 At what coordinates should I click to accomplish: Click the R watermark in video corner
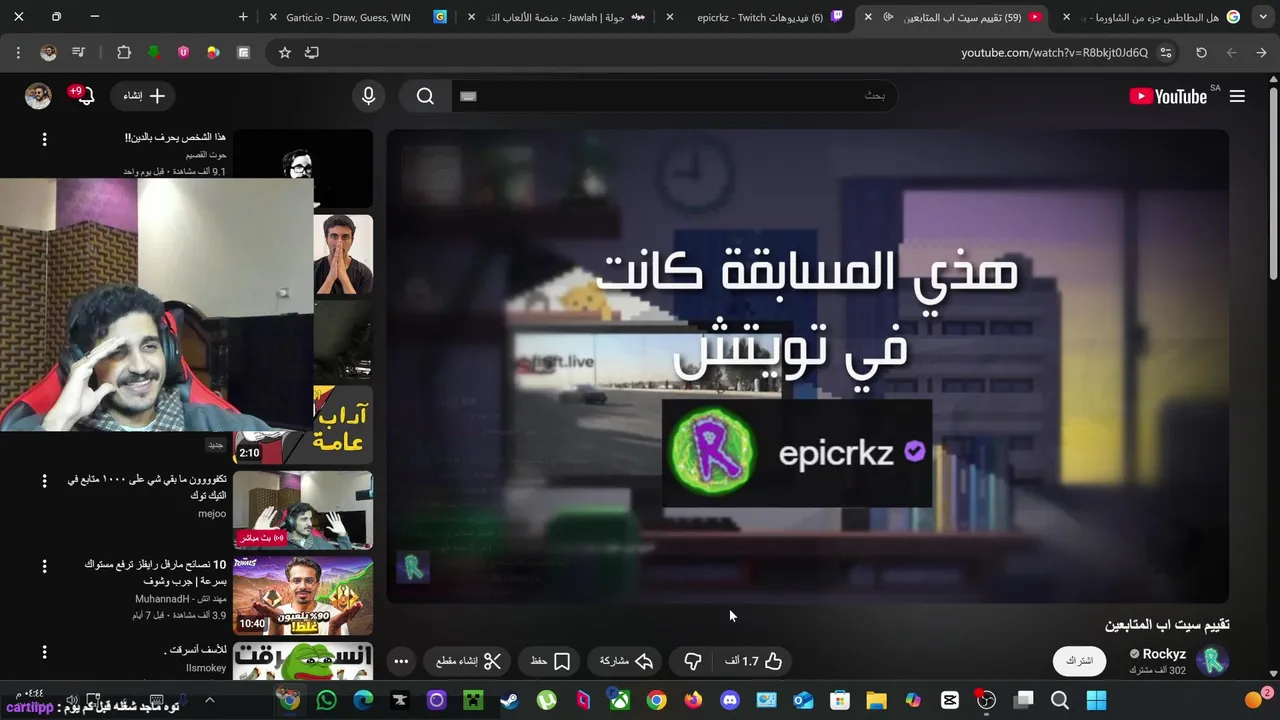(x=413, y=568)
